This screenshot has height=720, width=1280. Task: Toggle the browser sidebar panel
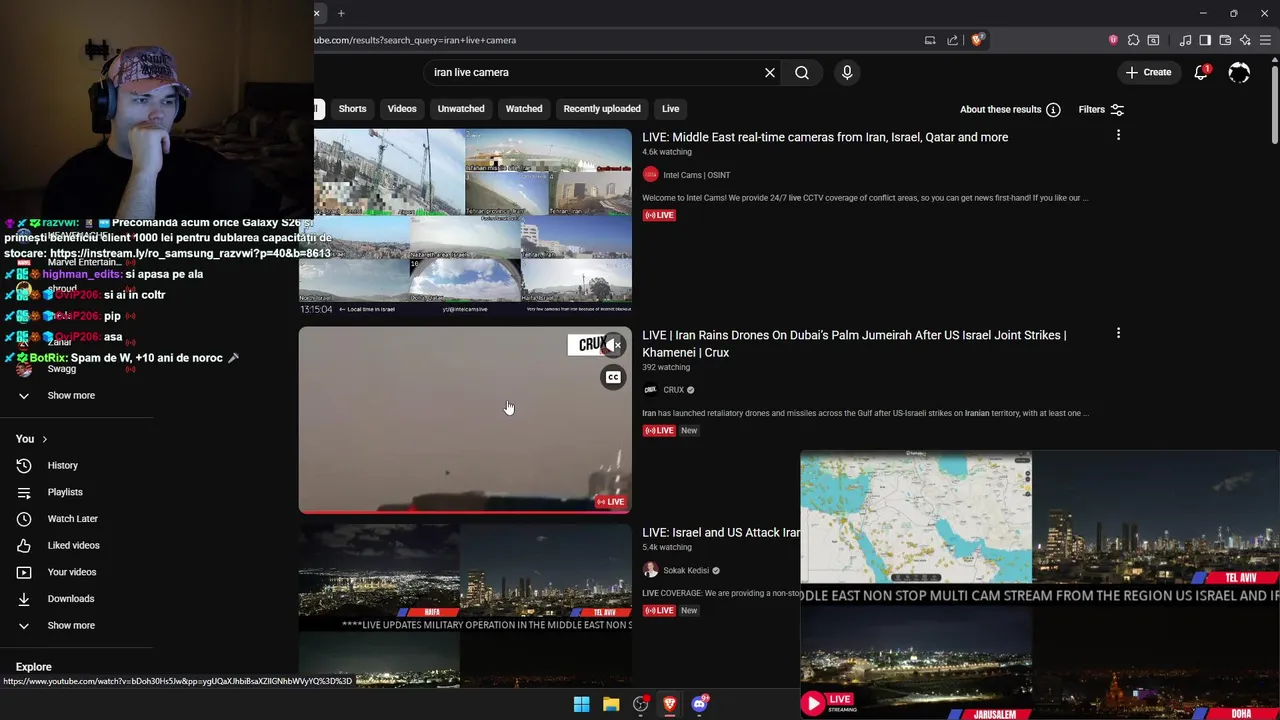(1205, 40)
